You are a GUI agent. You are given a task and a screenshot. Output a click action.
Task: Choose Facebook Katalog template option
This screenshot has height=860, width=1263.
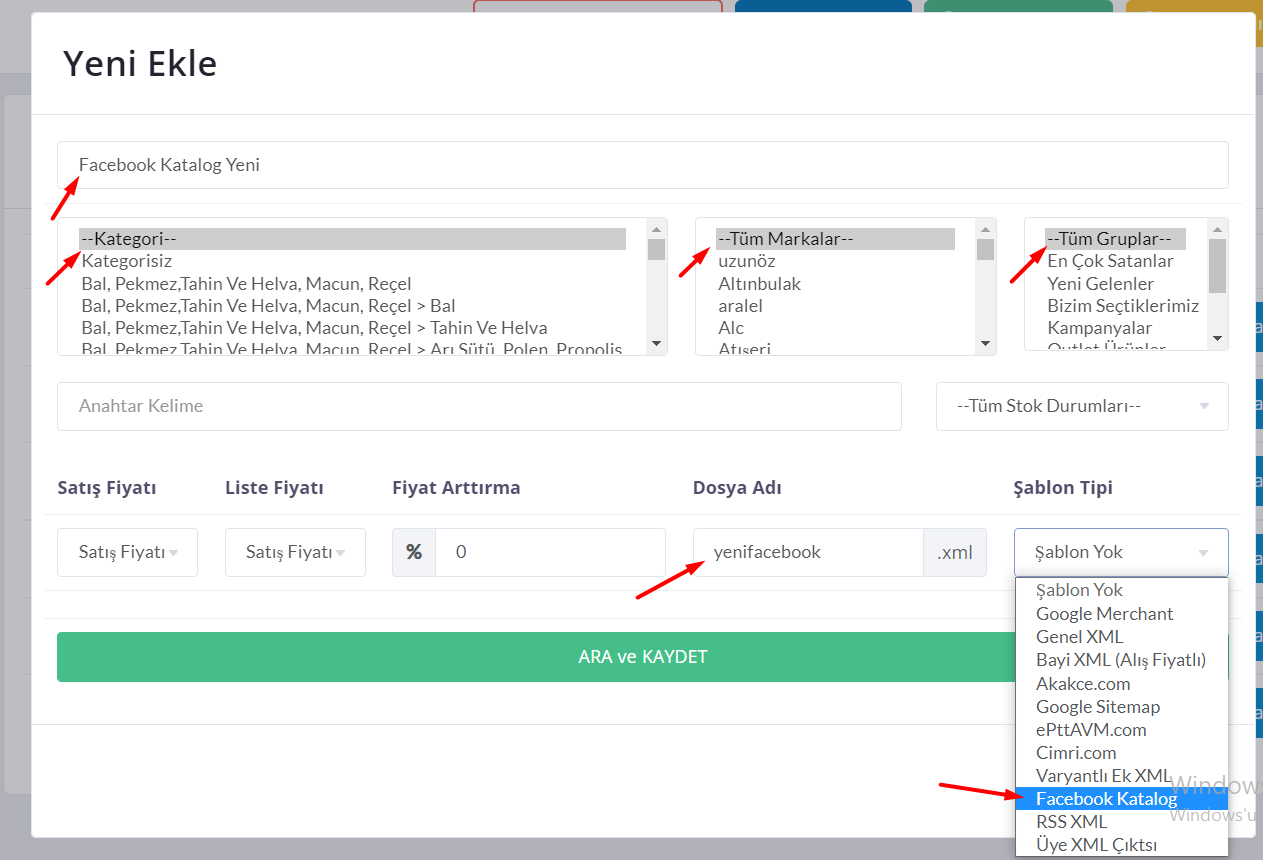click(1121, 798)
